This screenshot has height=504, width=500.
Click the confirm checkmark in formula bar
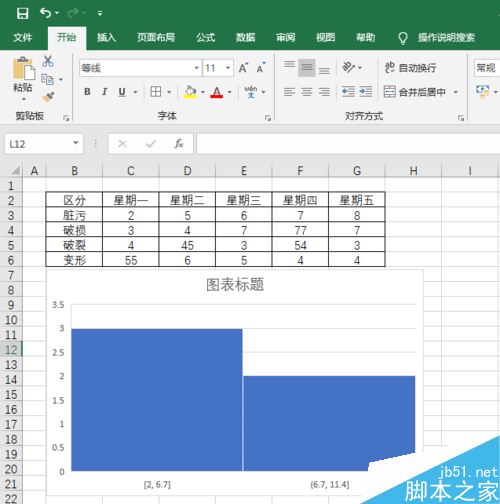point(151,144)
